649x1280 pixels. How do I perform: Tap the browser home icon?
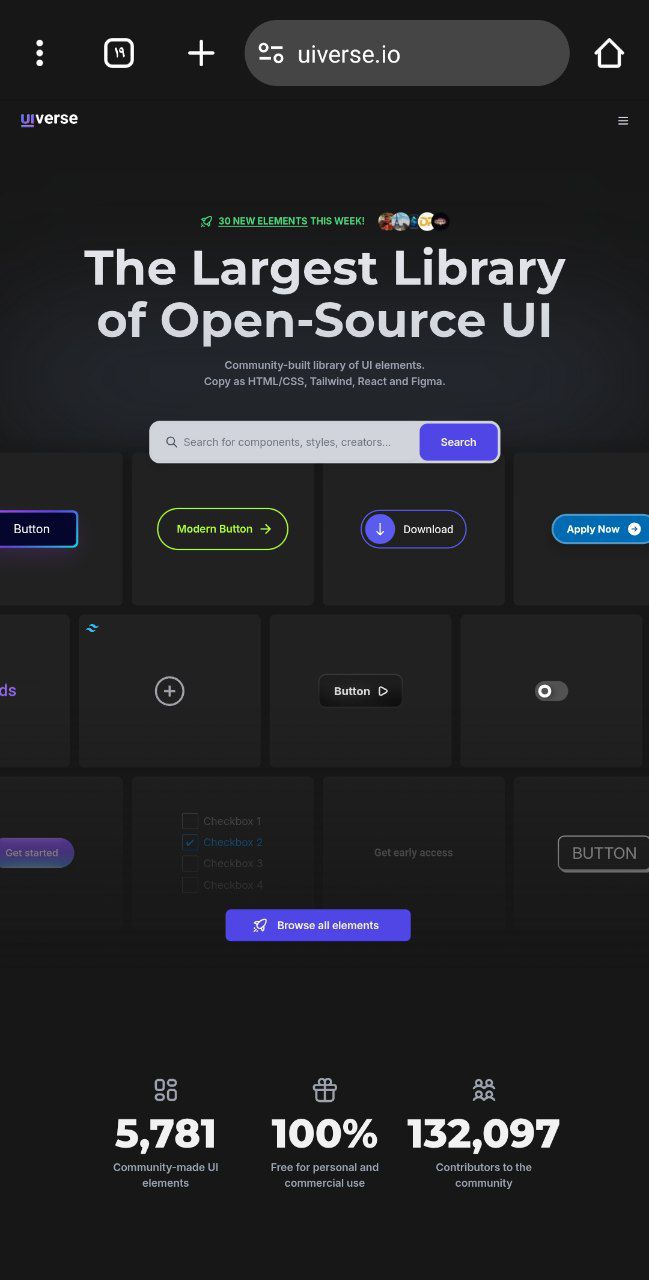pos(609,54)
